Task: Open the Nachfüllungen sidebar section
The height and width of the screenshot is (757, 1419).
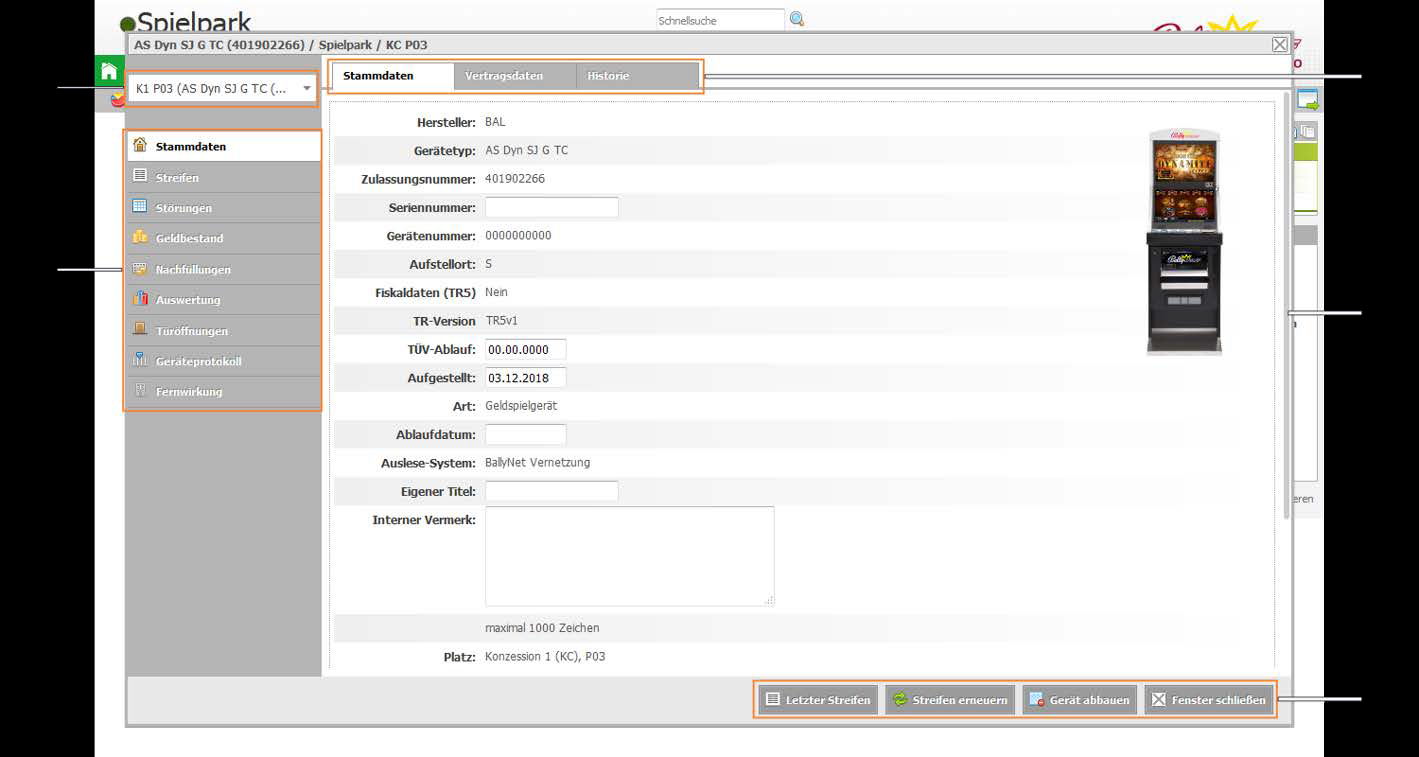Action: [x=223, y=269]
